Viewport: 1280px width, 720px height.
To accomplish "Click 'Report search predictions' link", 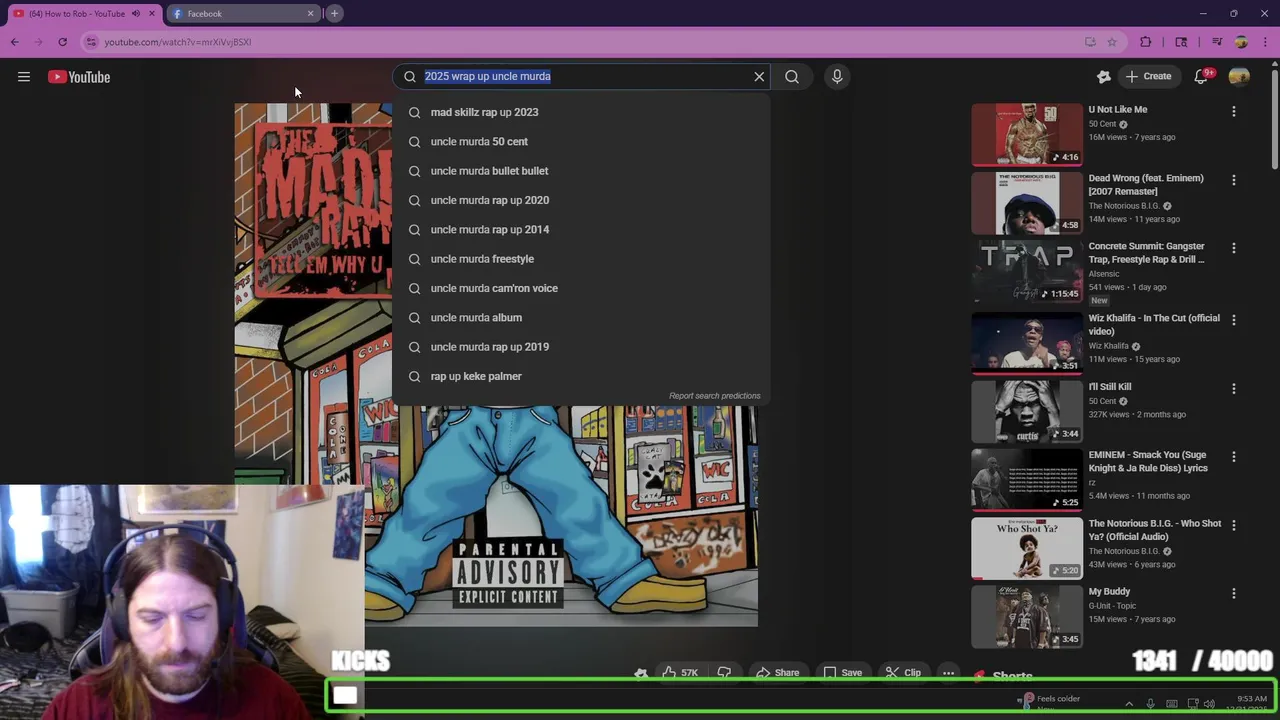I will click(x=714, y=396).
